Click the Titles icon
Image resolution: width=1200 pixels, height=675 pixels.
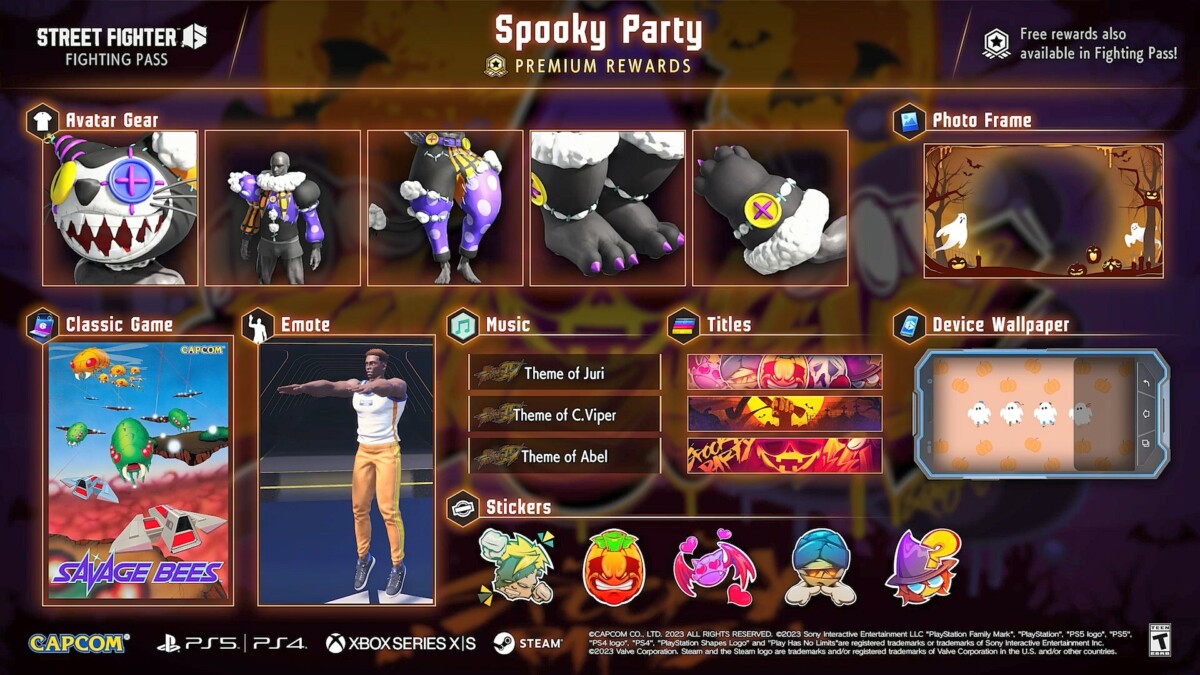684,325
